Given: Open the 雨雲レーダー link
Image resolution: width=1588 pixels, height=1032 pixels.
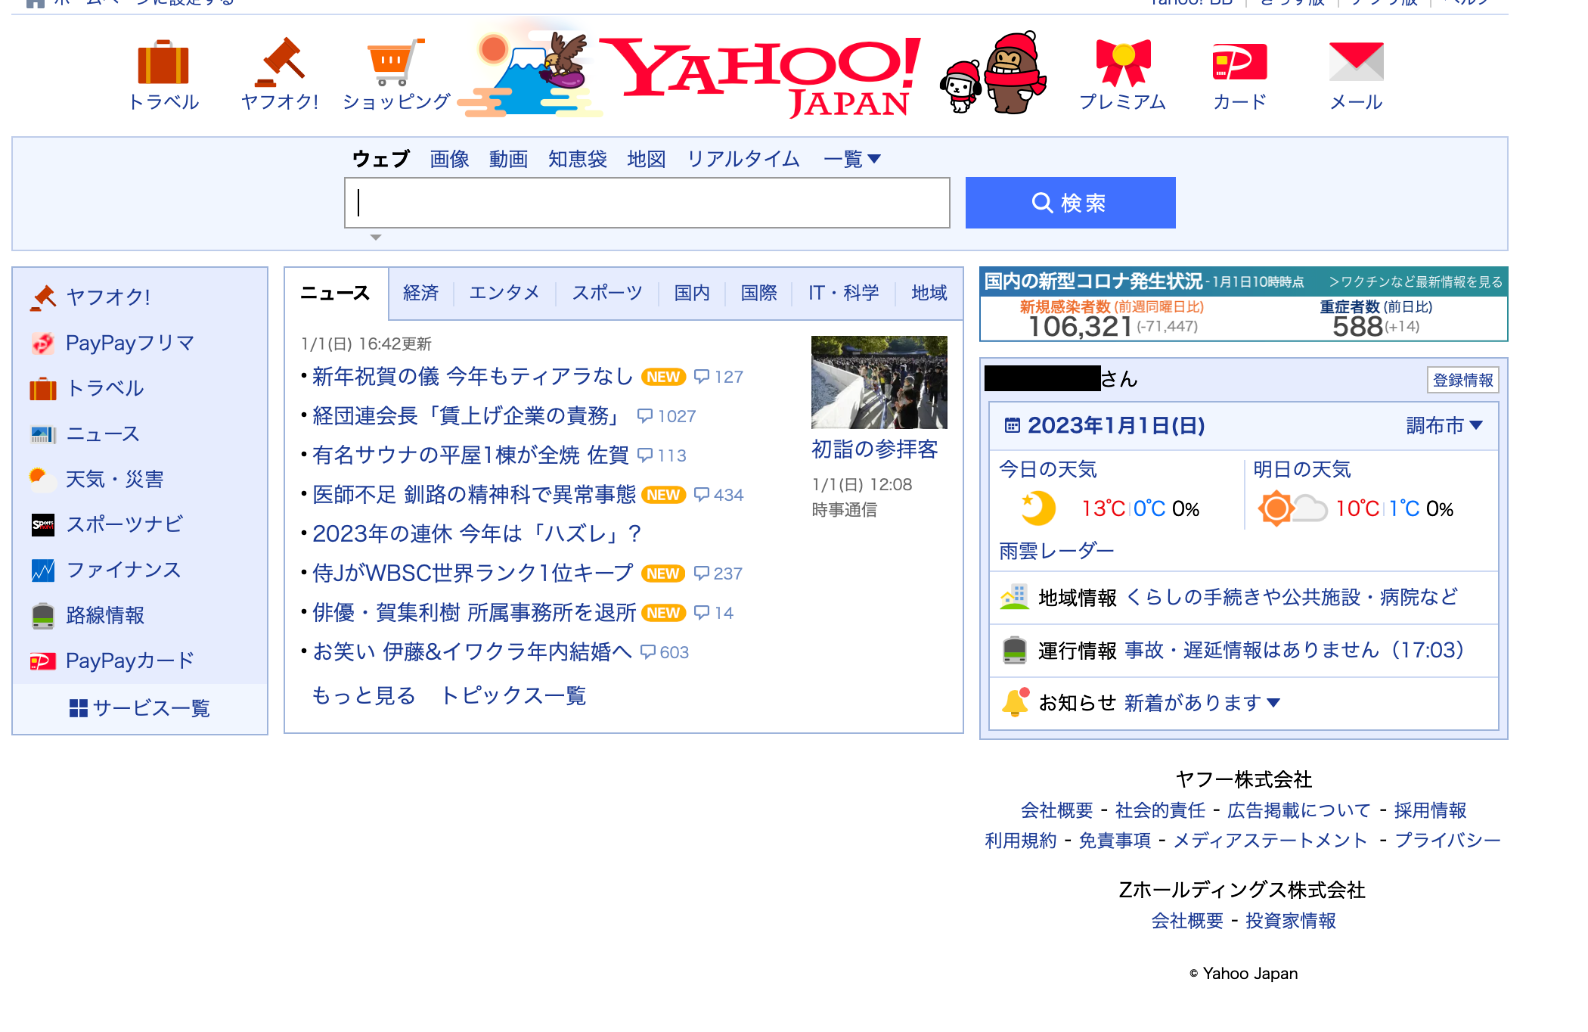Looking at the screenshot, I should (1056, 551).
